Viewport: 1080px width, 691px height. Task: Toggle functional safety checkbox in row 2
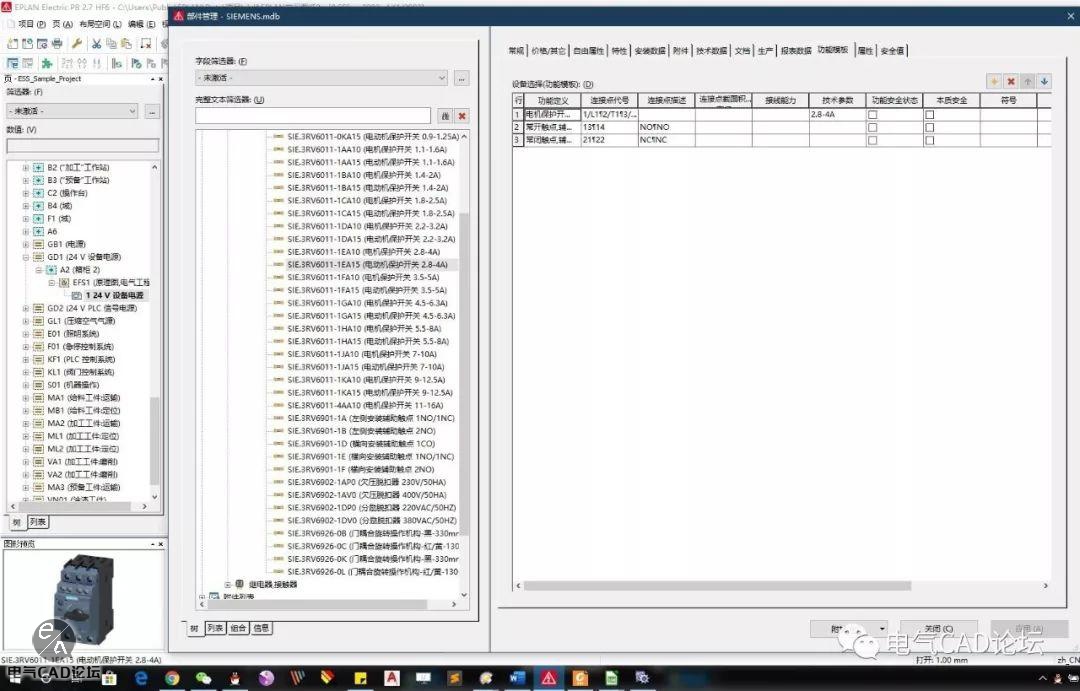pos(873,127)
